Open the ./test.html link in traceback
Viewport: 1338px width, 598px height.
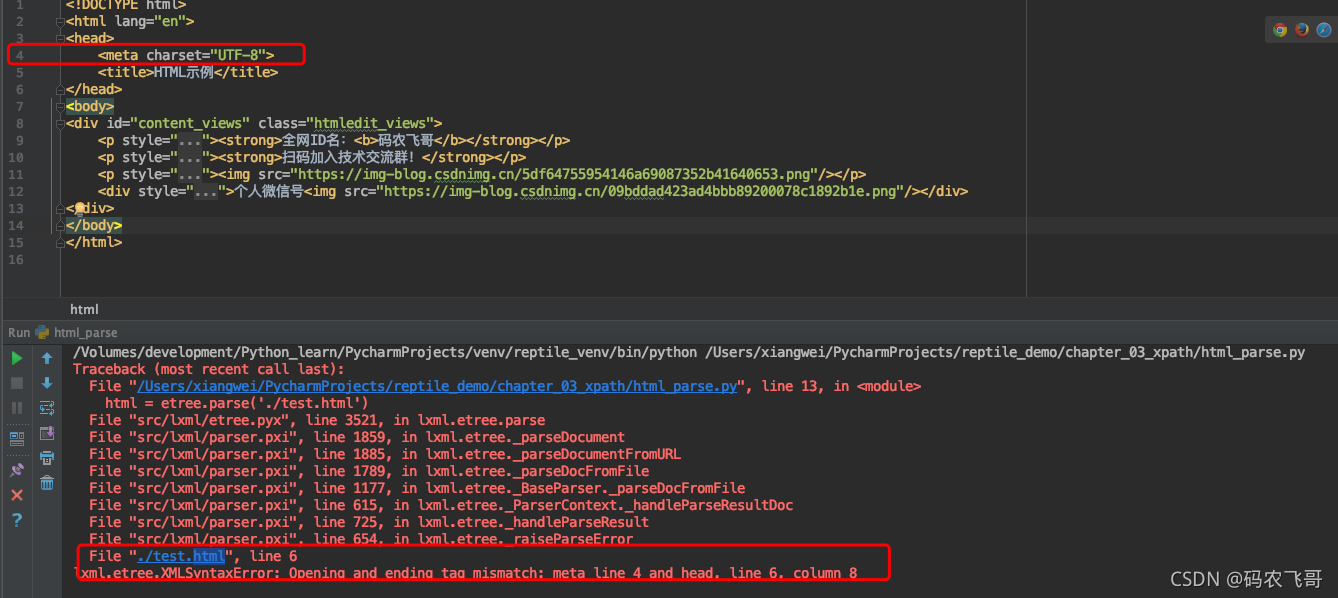(x=181, y=556)
